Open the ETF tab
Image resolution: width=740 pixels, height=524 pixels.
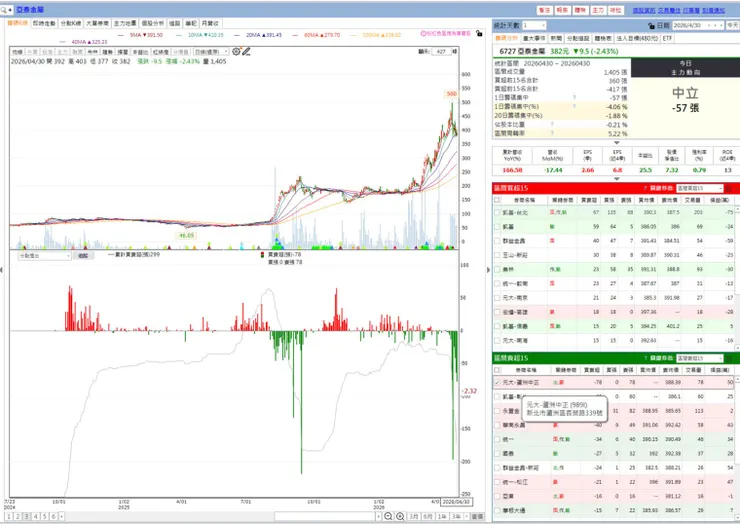point(667,38)
